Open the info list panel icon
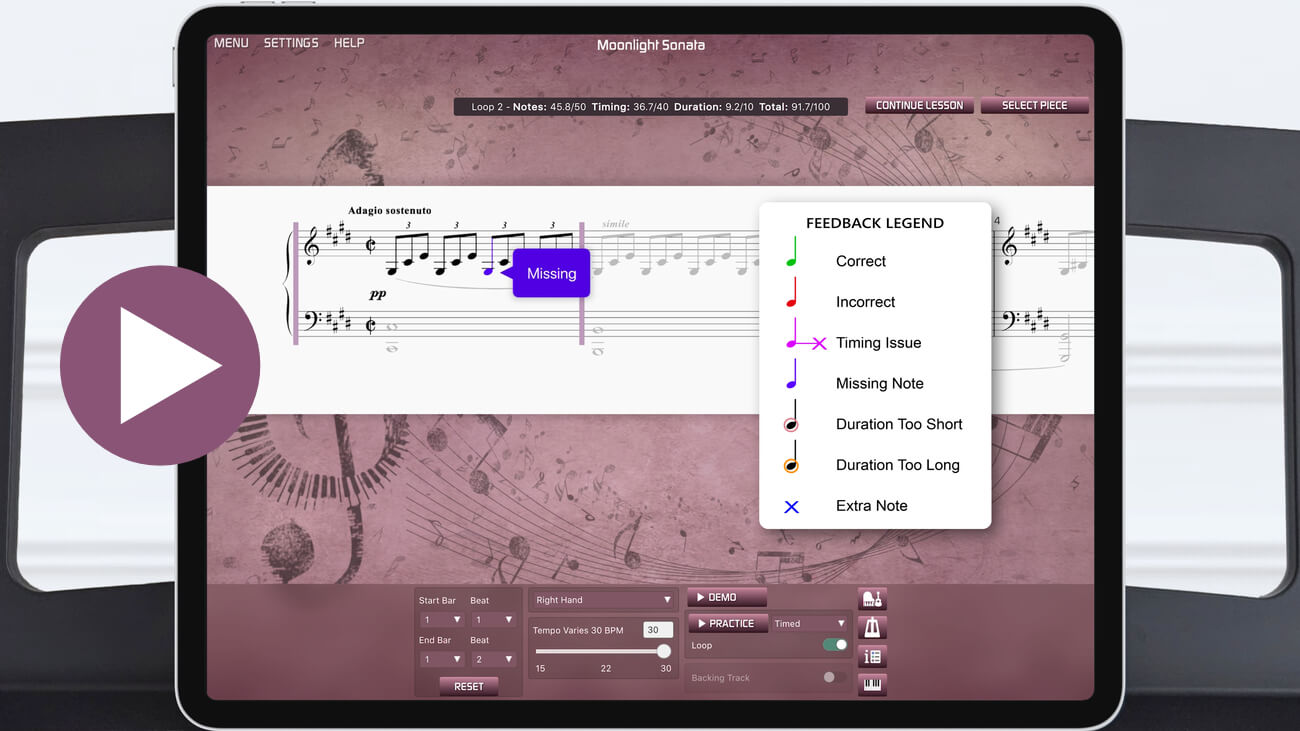The image size is (1300, 731). coord(872,656)
